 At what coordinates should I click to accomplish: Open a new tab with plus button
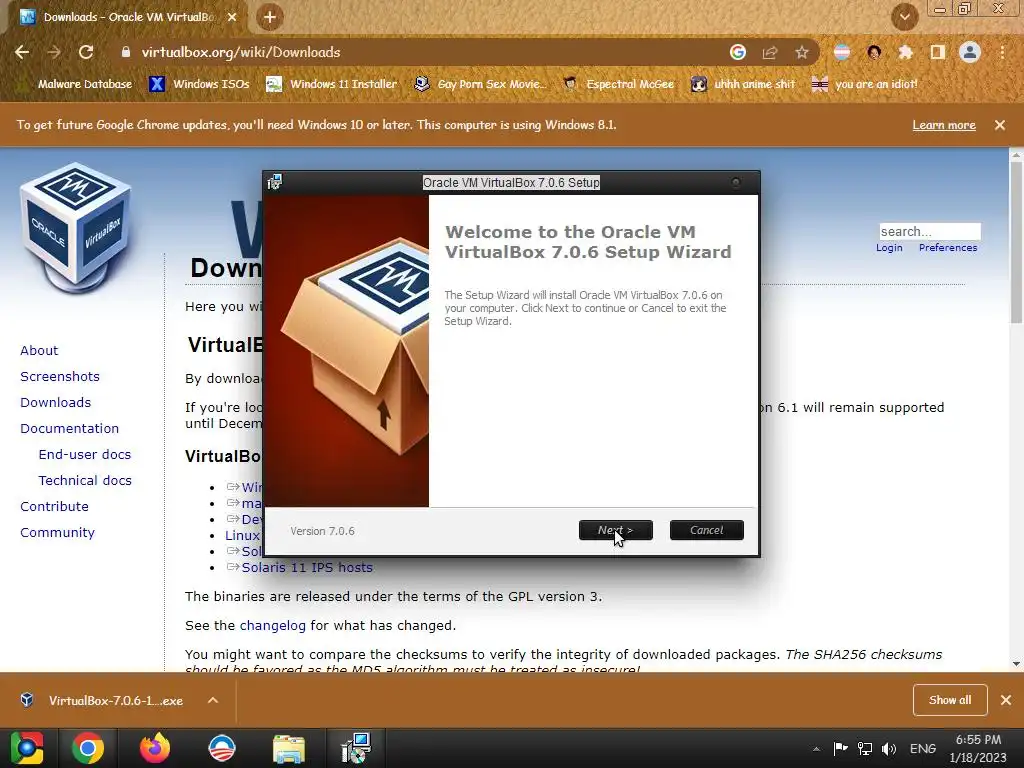pyautogui.click(x=270, y=17)
